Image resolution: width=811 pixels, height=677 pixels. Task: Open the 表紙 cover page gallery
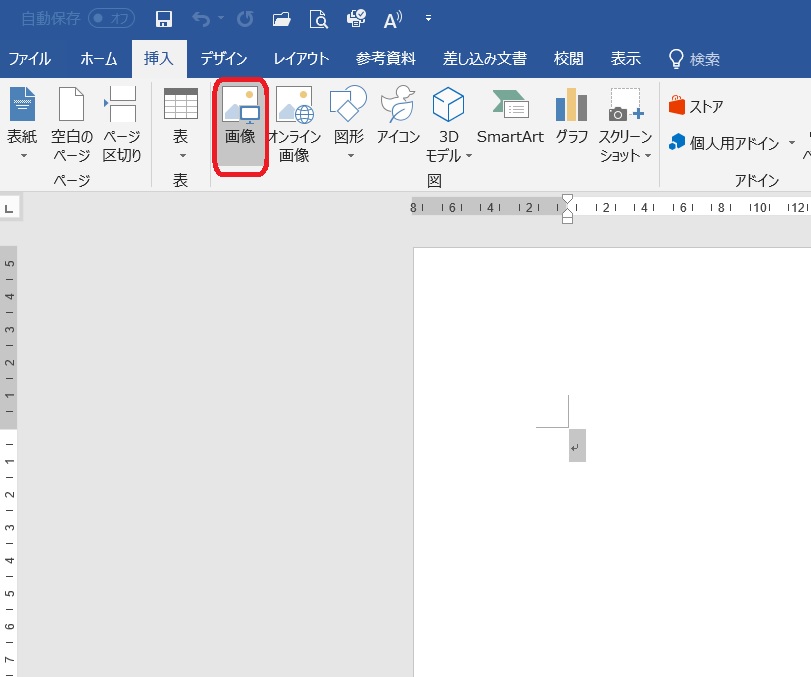(22, 124)
